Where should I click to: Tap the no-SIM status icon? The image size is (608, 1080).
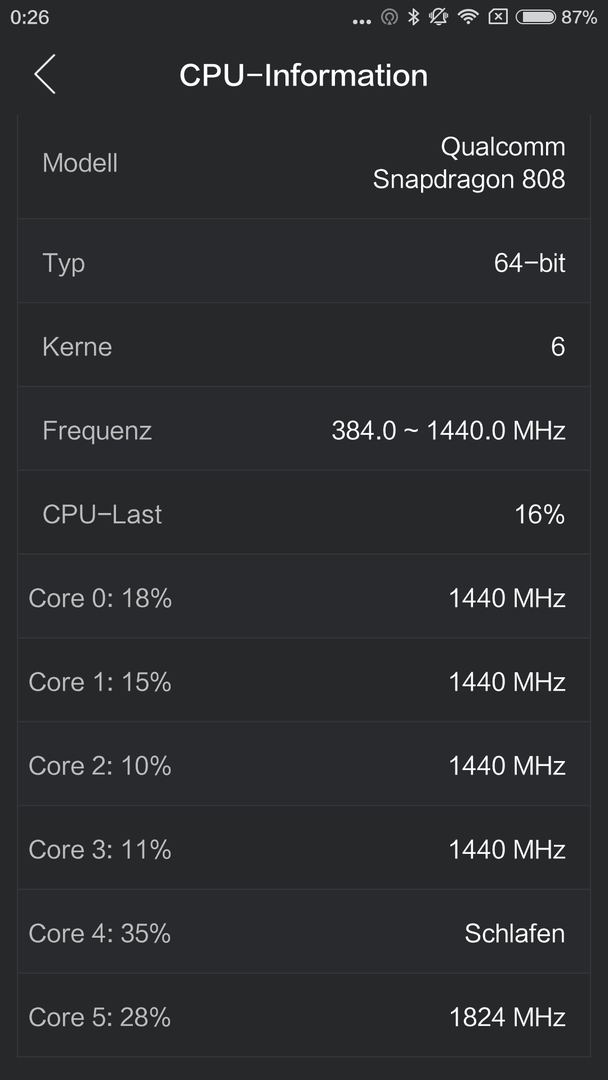[x=498, y=17]
